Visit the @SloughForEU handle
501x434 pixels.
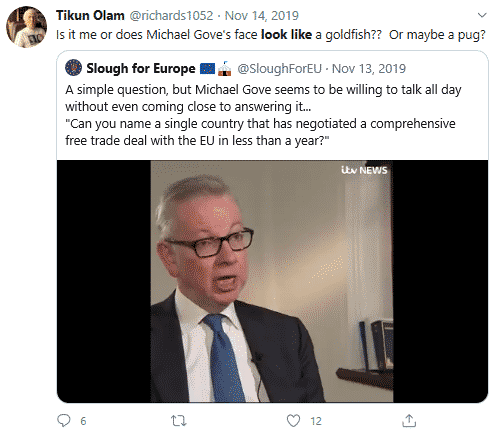(279, 69)
